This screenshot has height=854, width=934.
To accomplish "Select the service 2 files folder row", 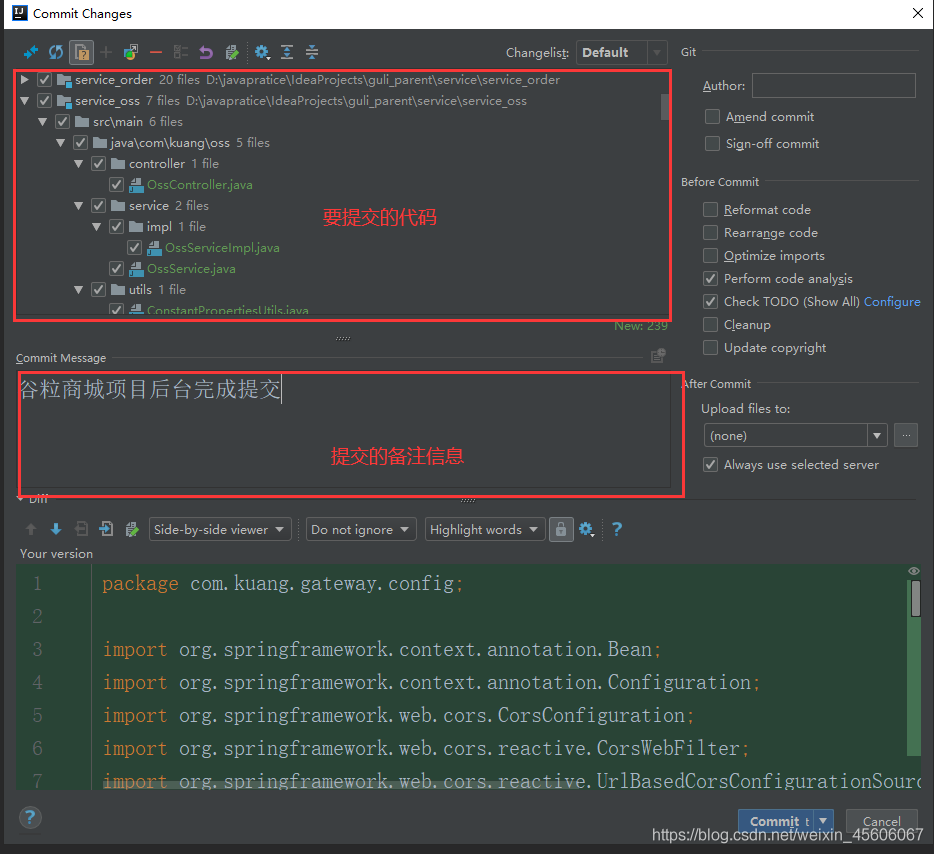I will (x=169, y=205).
